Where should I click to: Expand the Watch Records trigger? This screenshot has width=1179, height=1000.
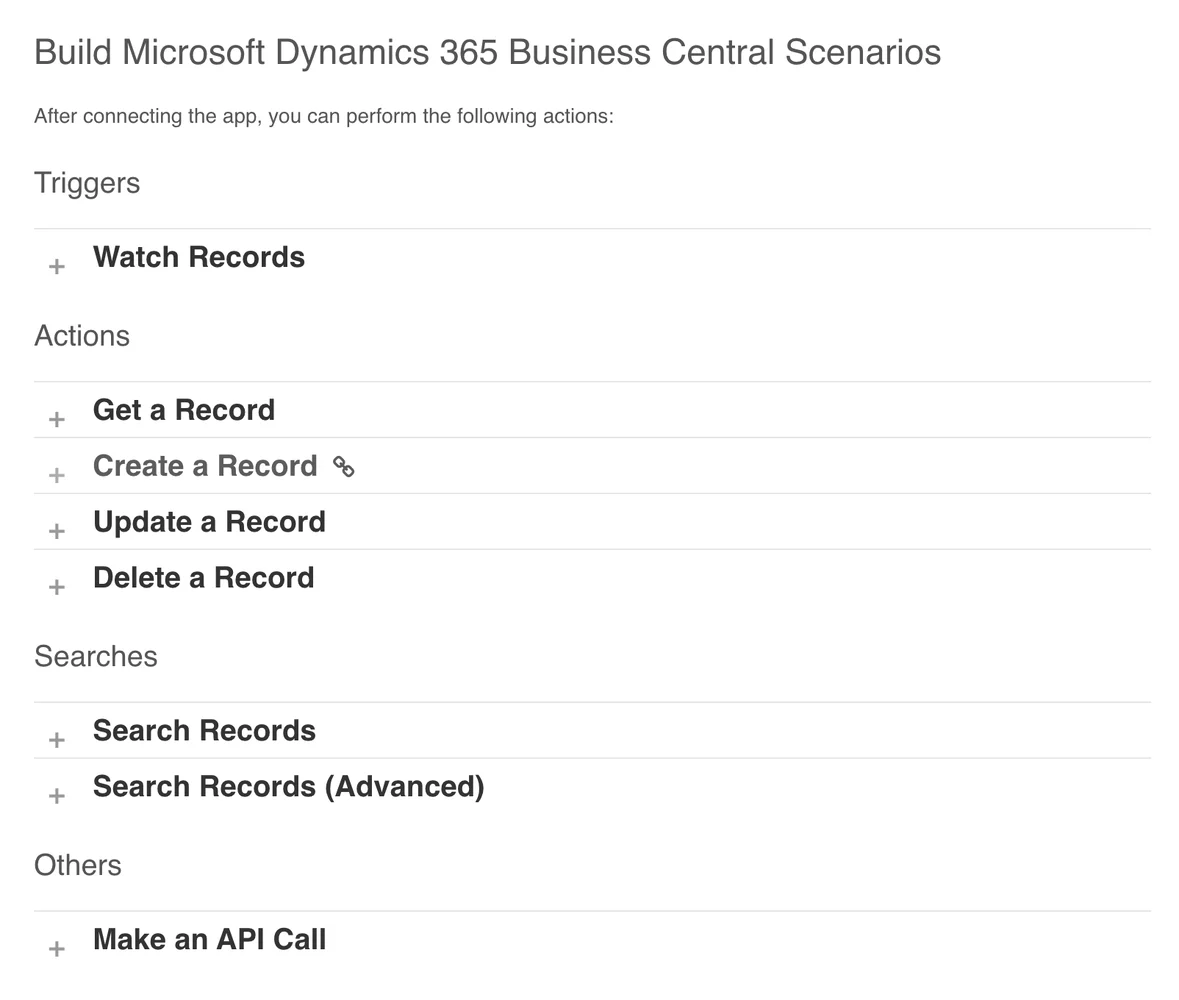click(56, 265)
